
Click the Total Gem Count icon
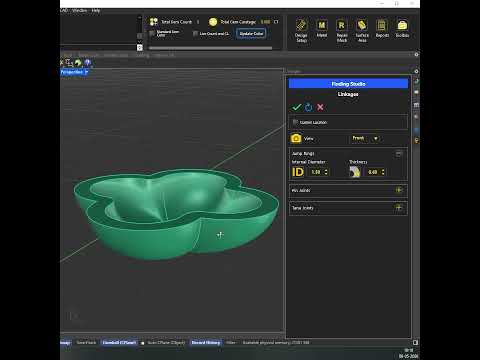(x=154, y=22)
